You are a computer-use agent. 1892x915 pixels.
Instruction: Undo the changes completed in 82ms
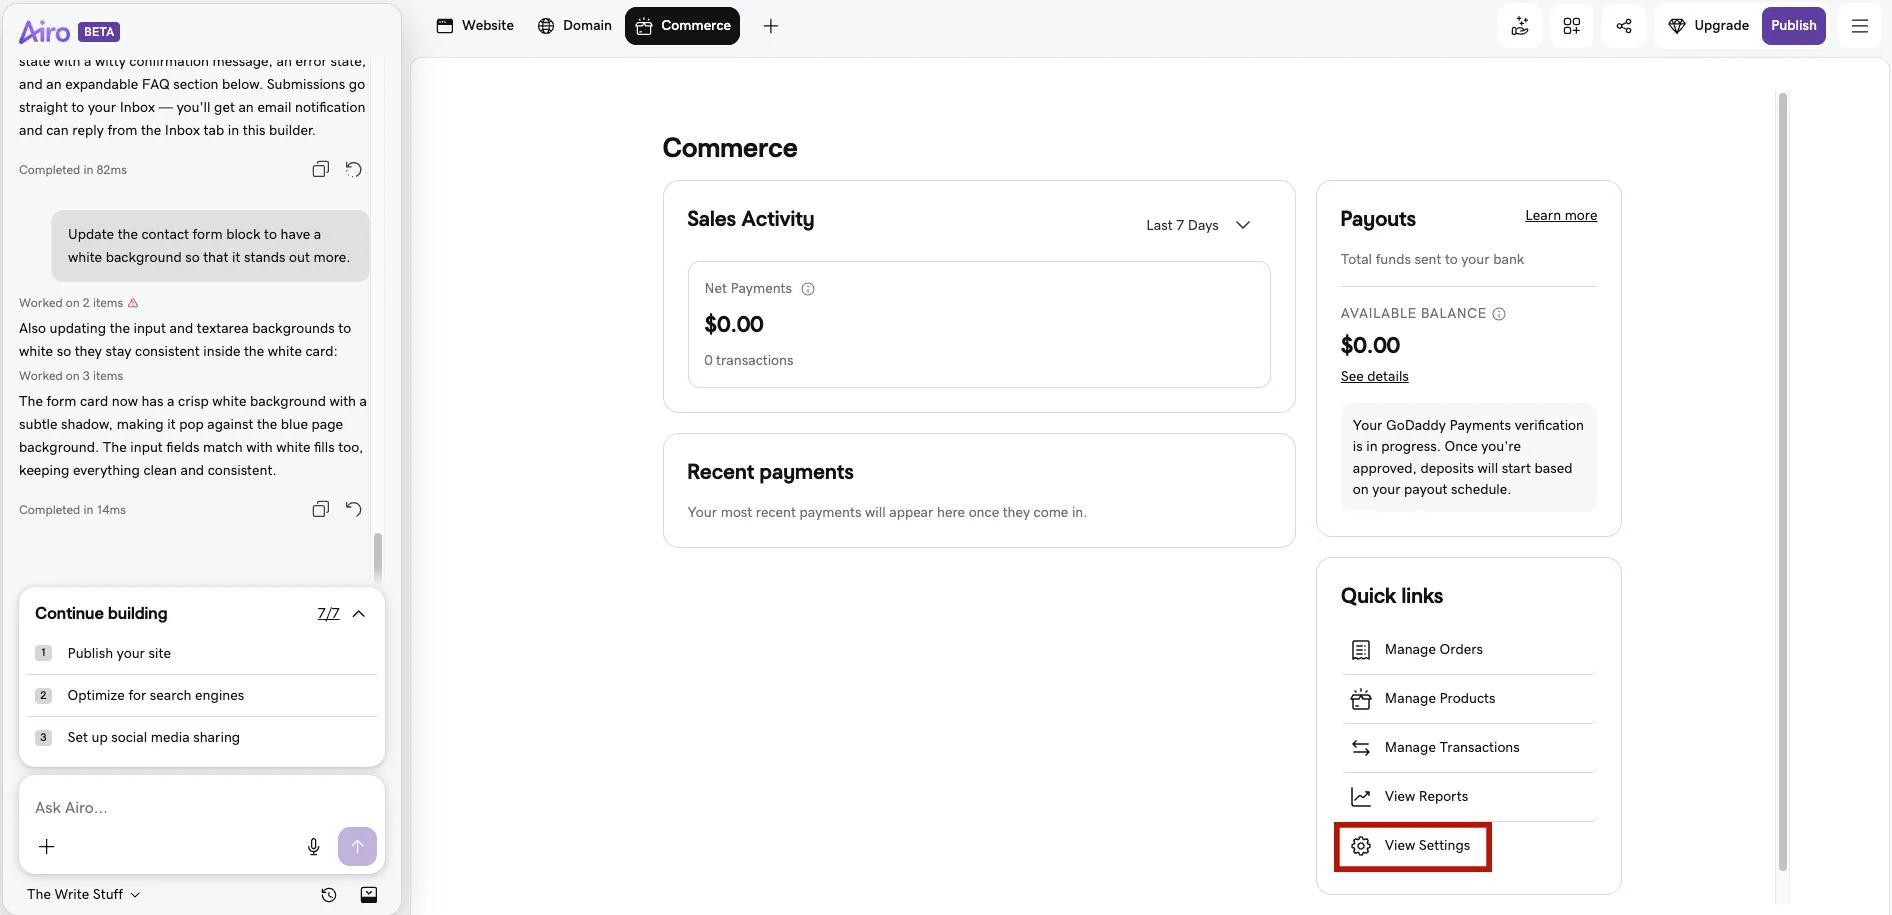[x=353, y=169]
